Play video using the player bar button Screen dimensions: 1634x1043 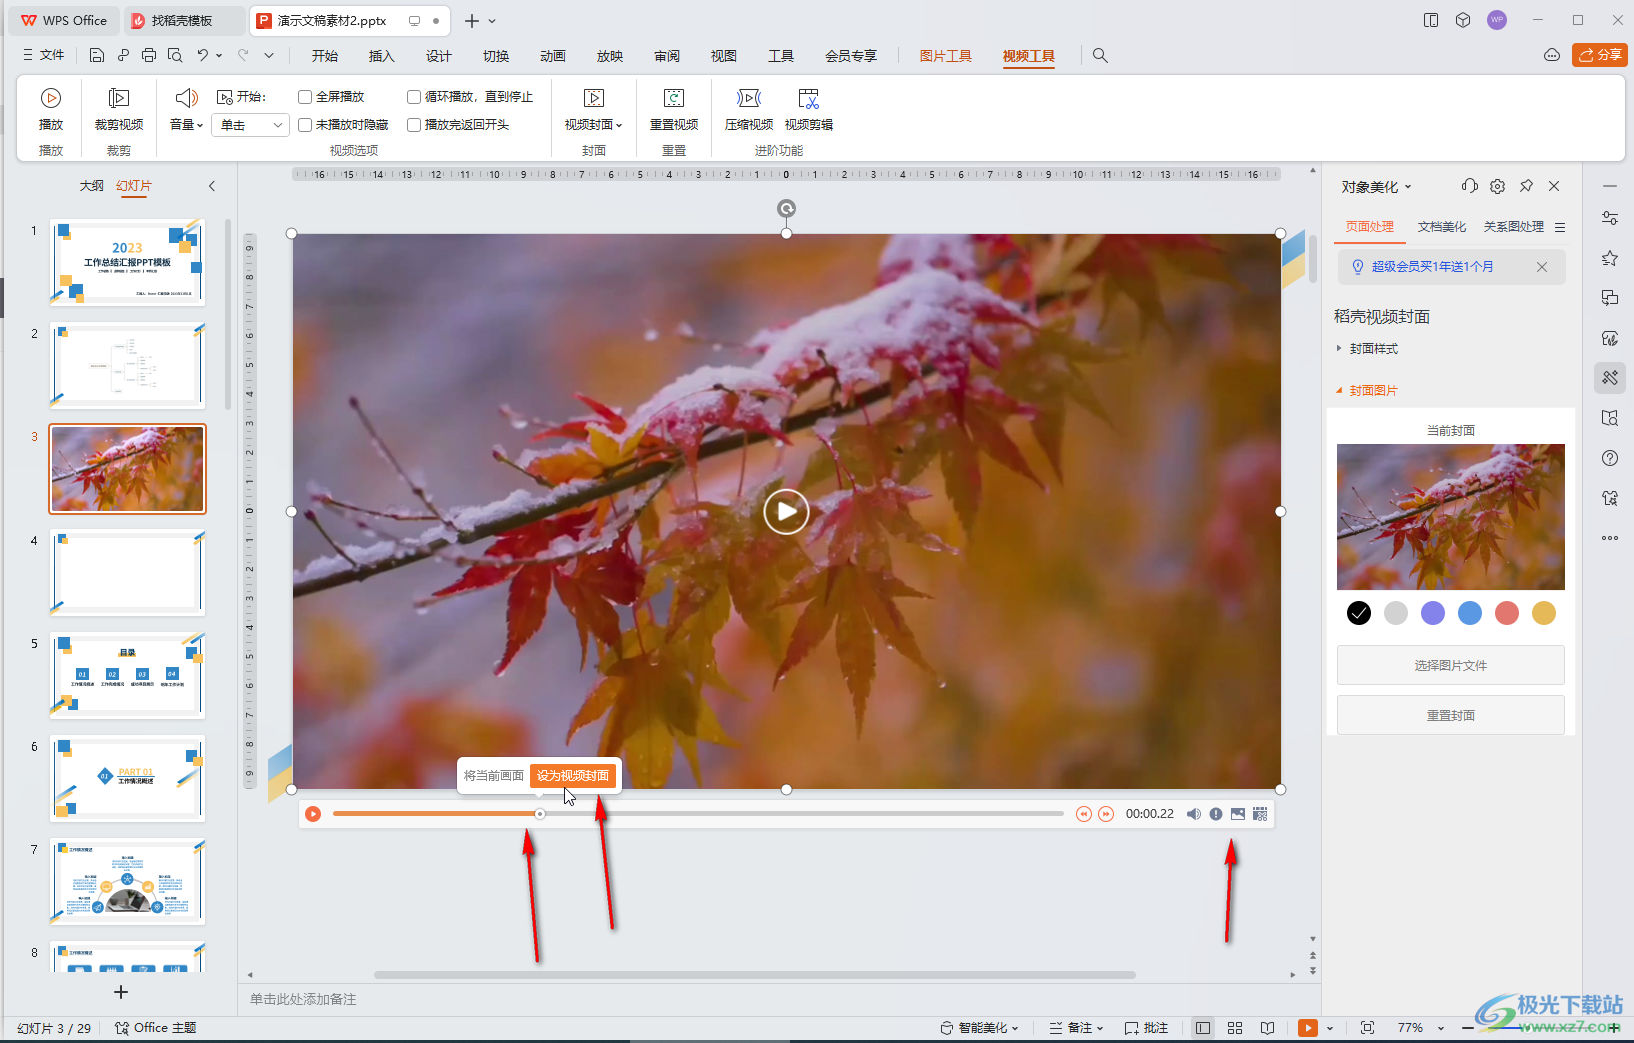point(313,814)
